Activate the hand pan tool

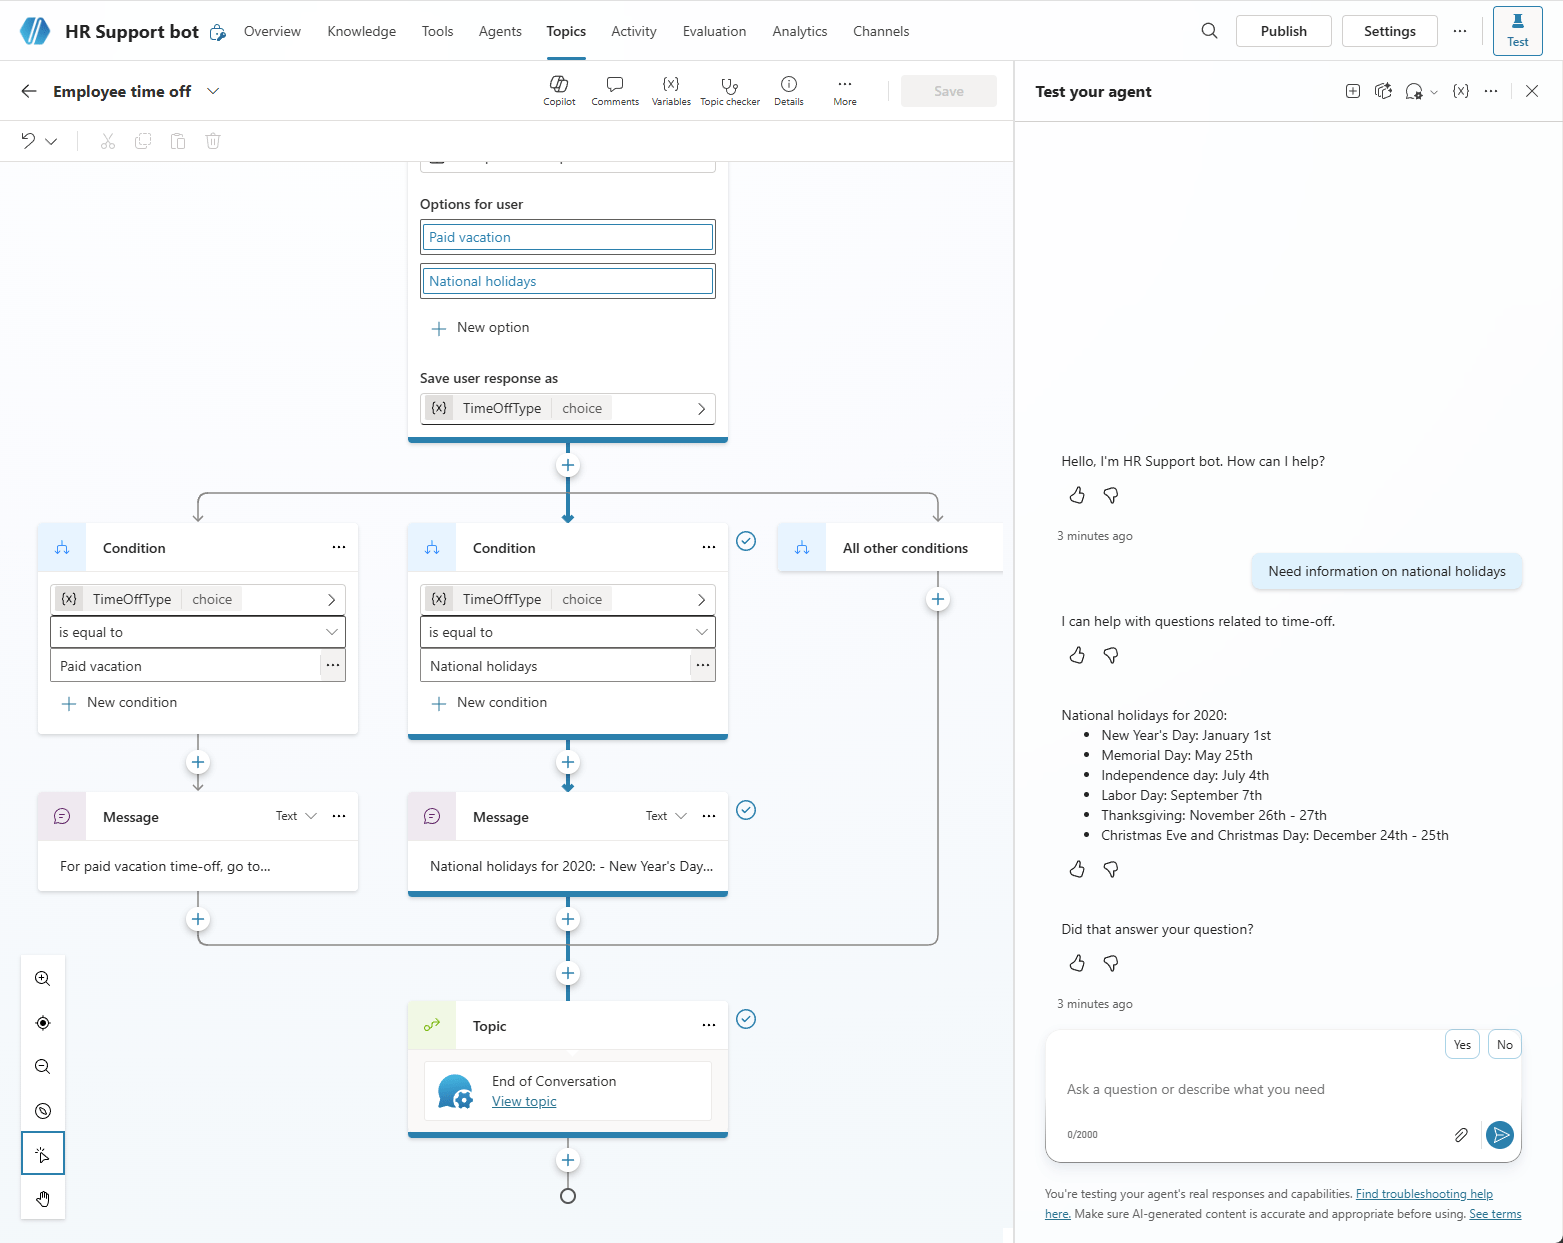43,1198
